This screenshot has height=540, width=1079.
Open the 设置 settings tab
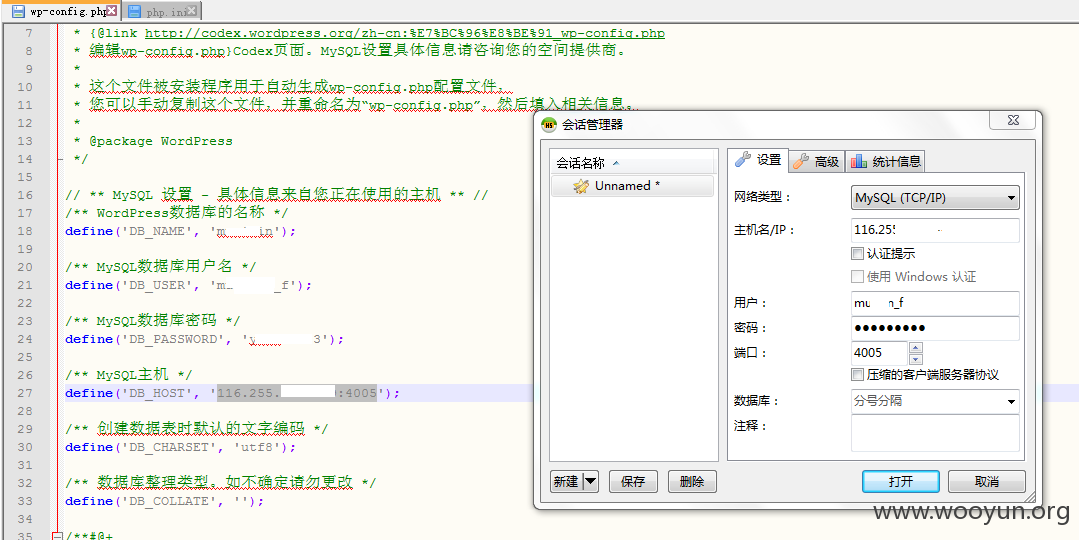tap(758, 160)
